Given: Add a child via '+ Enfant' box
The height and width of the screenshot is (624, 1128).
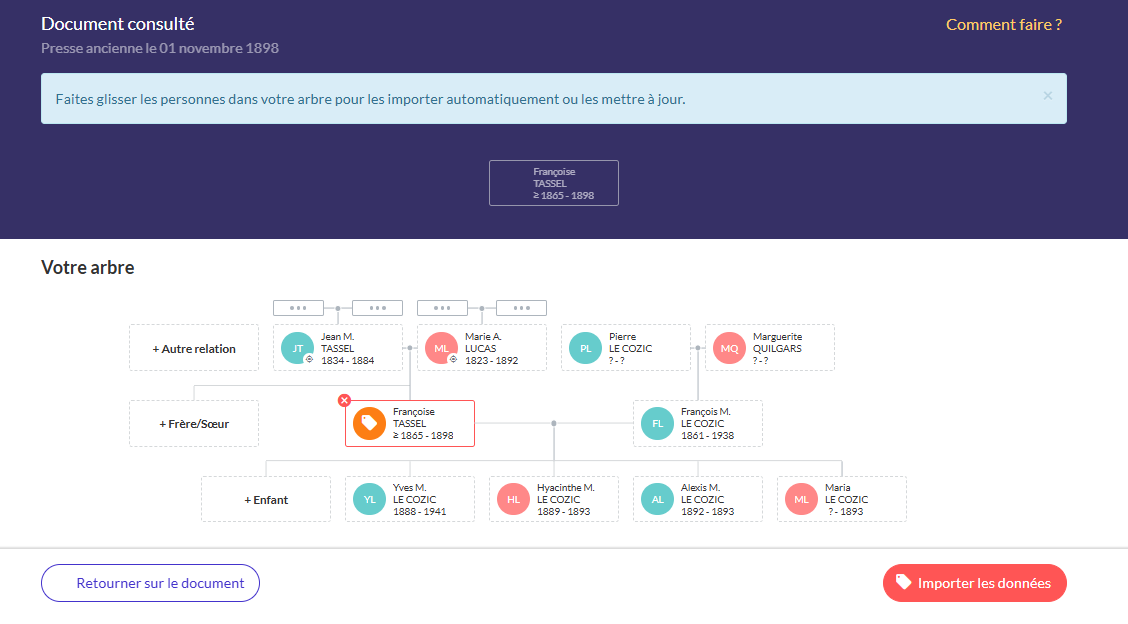Looking at the screenshot, I should (x=266, y=499).
